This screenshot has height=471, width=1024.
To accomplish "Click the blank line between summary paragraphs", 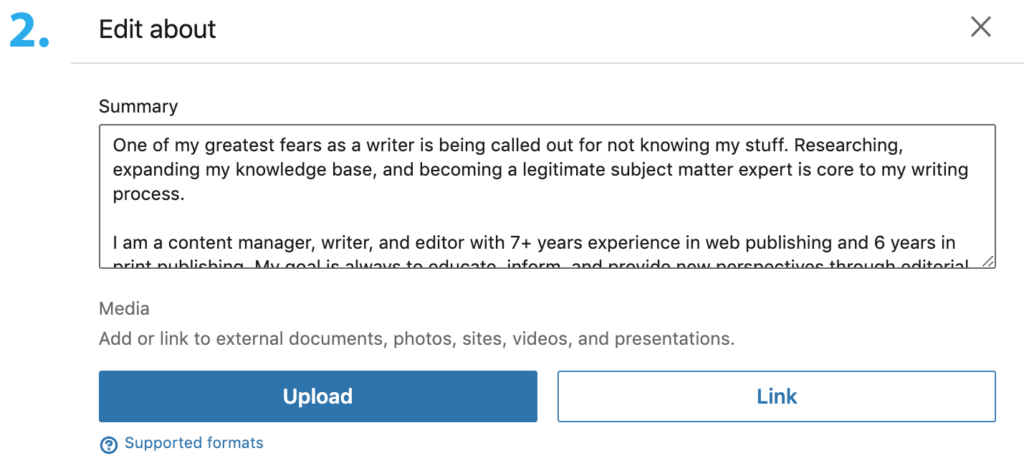I will [x=400, y=219].
